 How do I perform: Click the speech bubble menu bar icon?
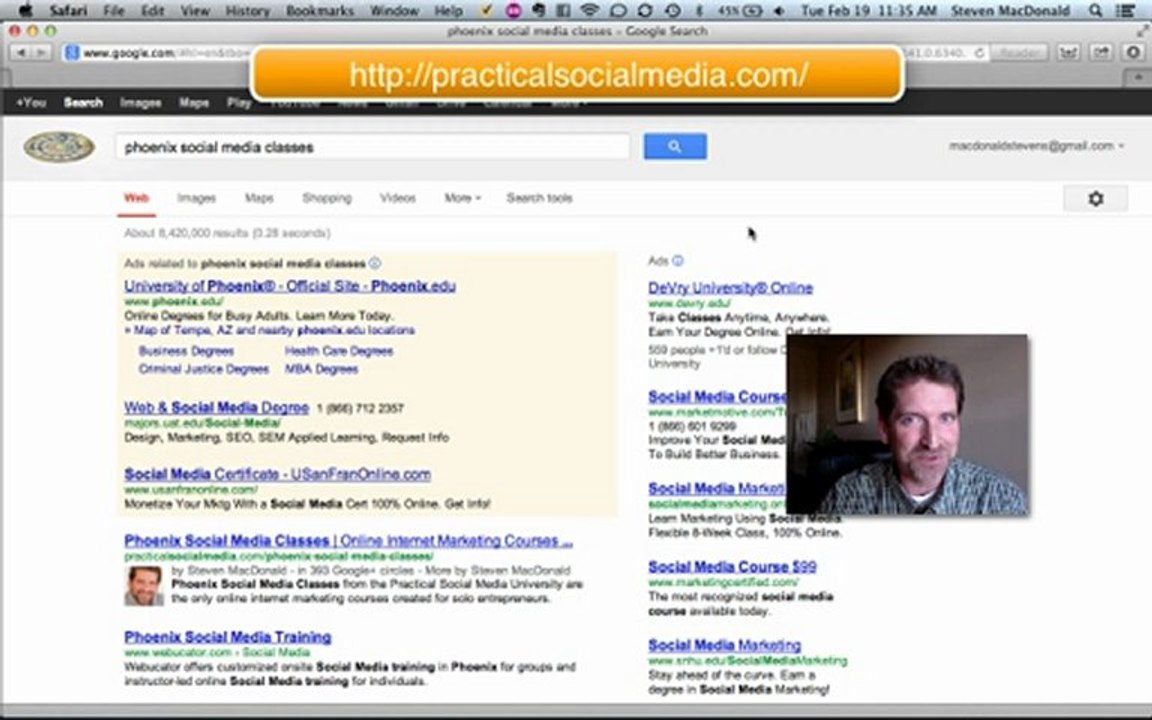618,10
